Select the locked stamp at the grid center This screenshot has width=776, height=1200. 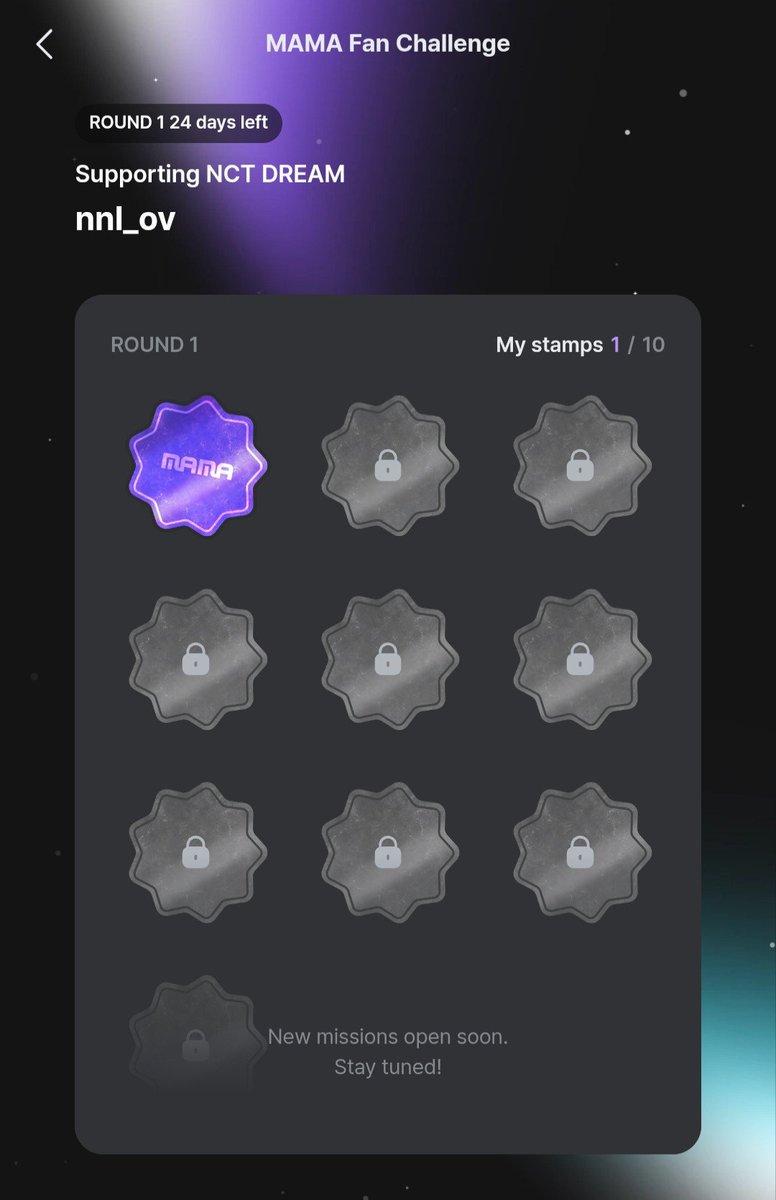click(390, 658)
